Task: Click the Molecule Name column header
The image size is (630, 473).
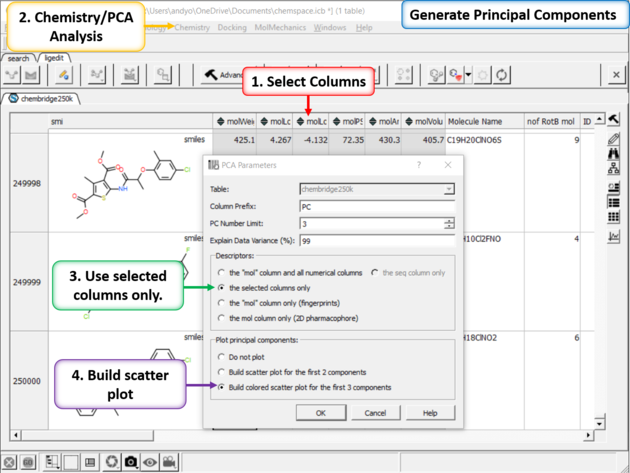Action: click(x=475, y=121)
